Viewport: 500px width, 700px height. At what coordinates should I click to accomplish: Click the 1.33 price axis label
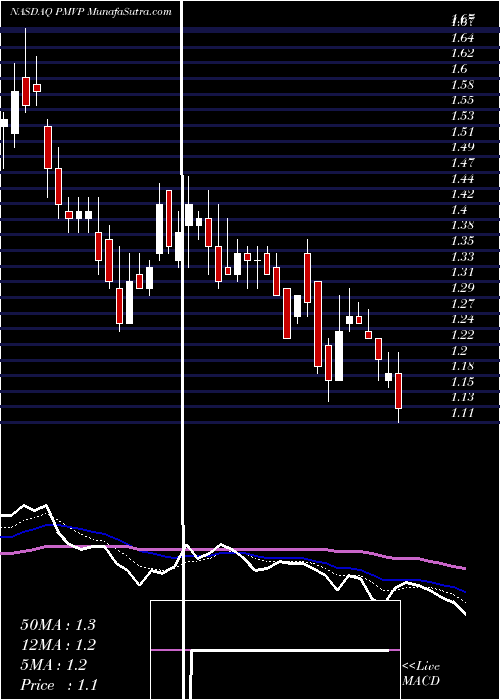tap(463, 257)
